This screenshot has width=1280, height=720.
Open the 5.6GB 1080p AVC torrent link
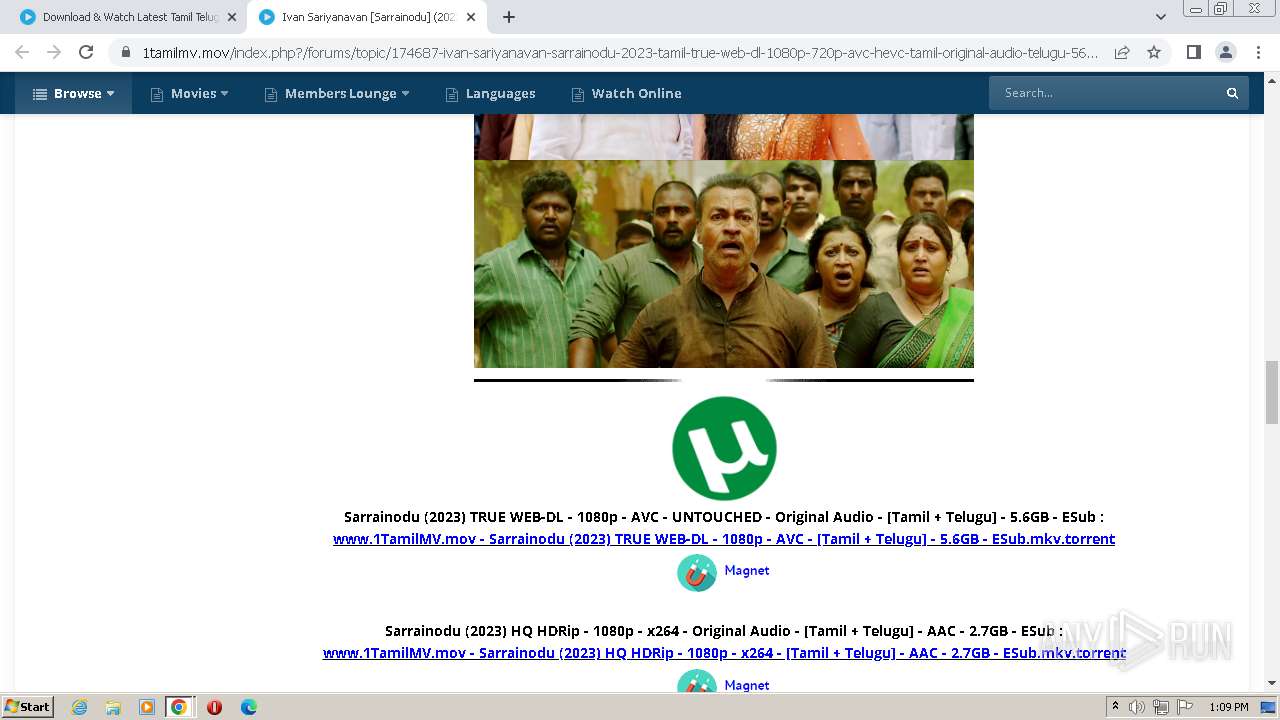(724, 538)
